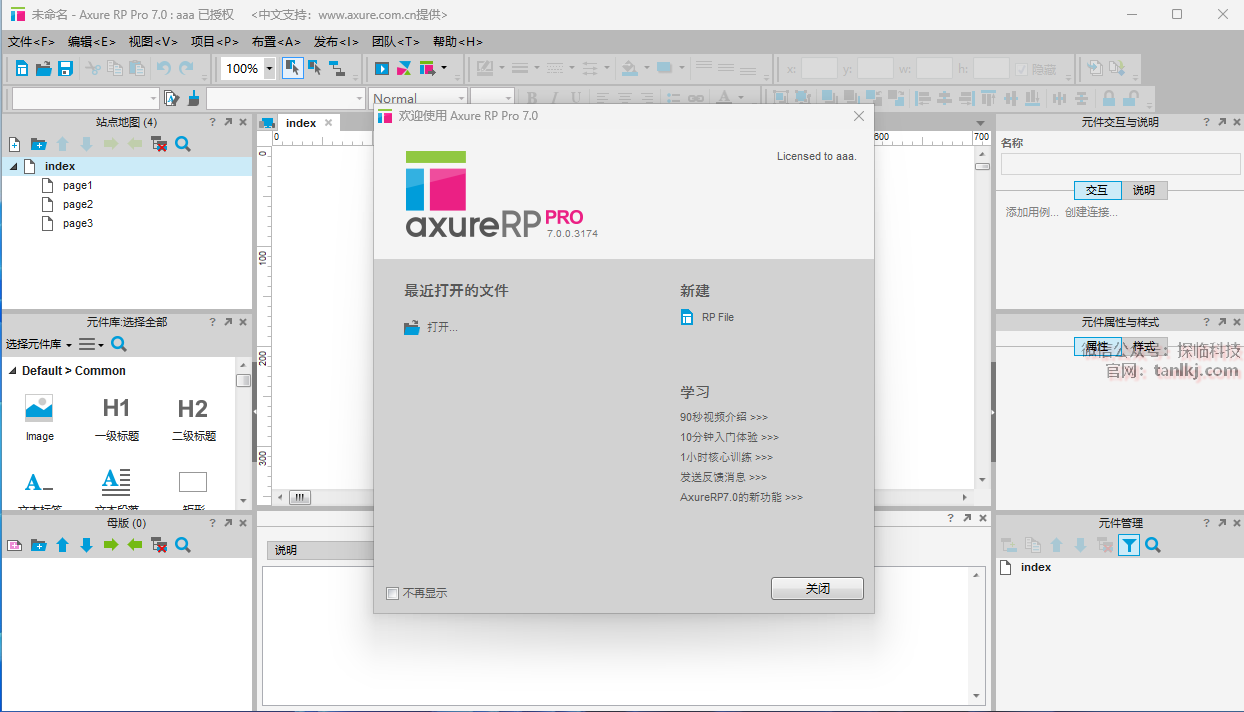
Task: Add a new page in sitemap panel
Action: pos(14,145)
